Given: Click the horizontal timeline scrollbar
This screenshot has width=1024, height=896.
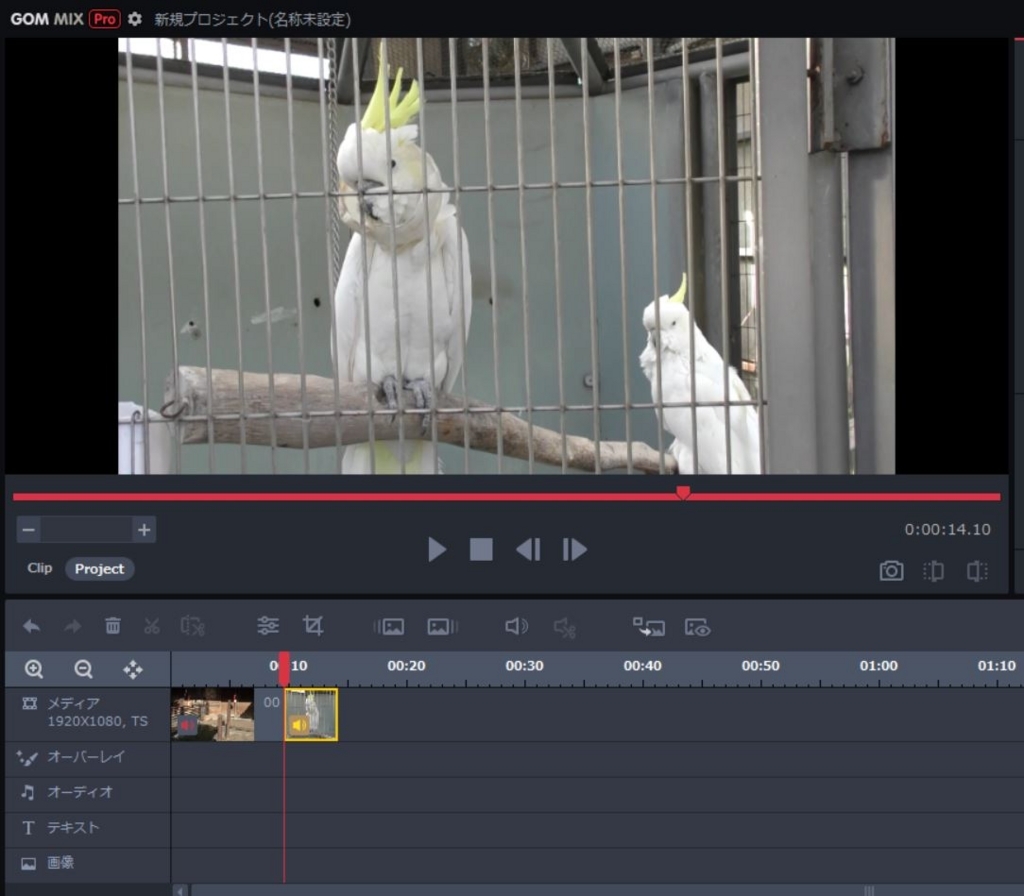Looking at the screenshot, I should [x=606, y=890].
